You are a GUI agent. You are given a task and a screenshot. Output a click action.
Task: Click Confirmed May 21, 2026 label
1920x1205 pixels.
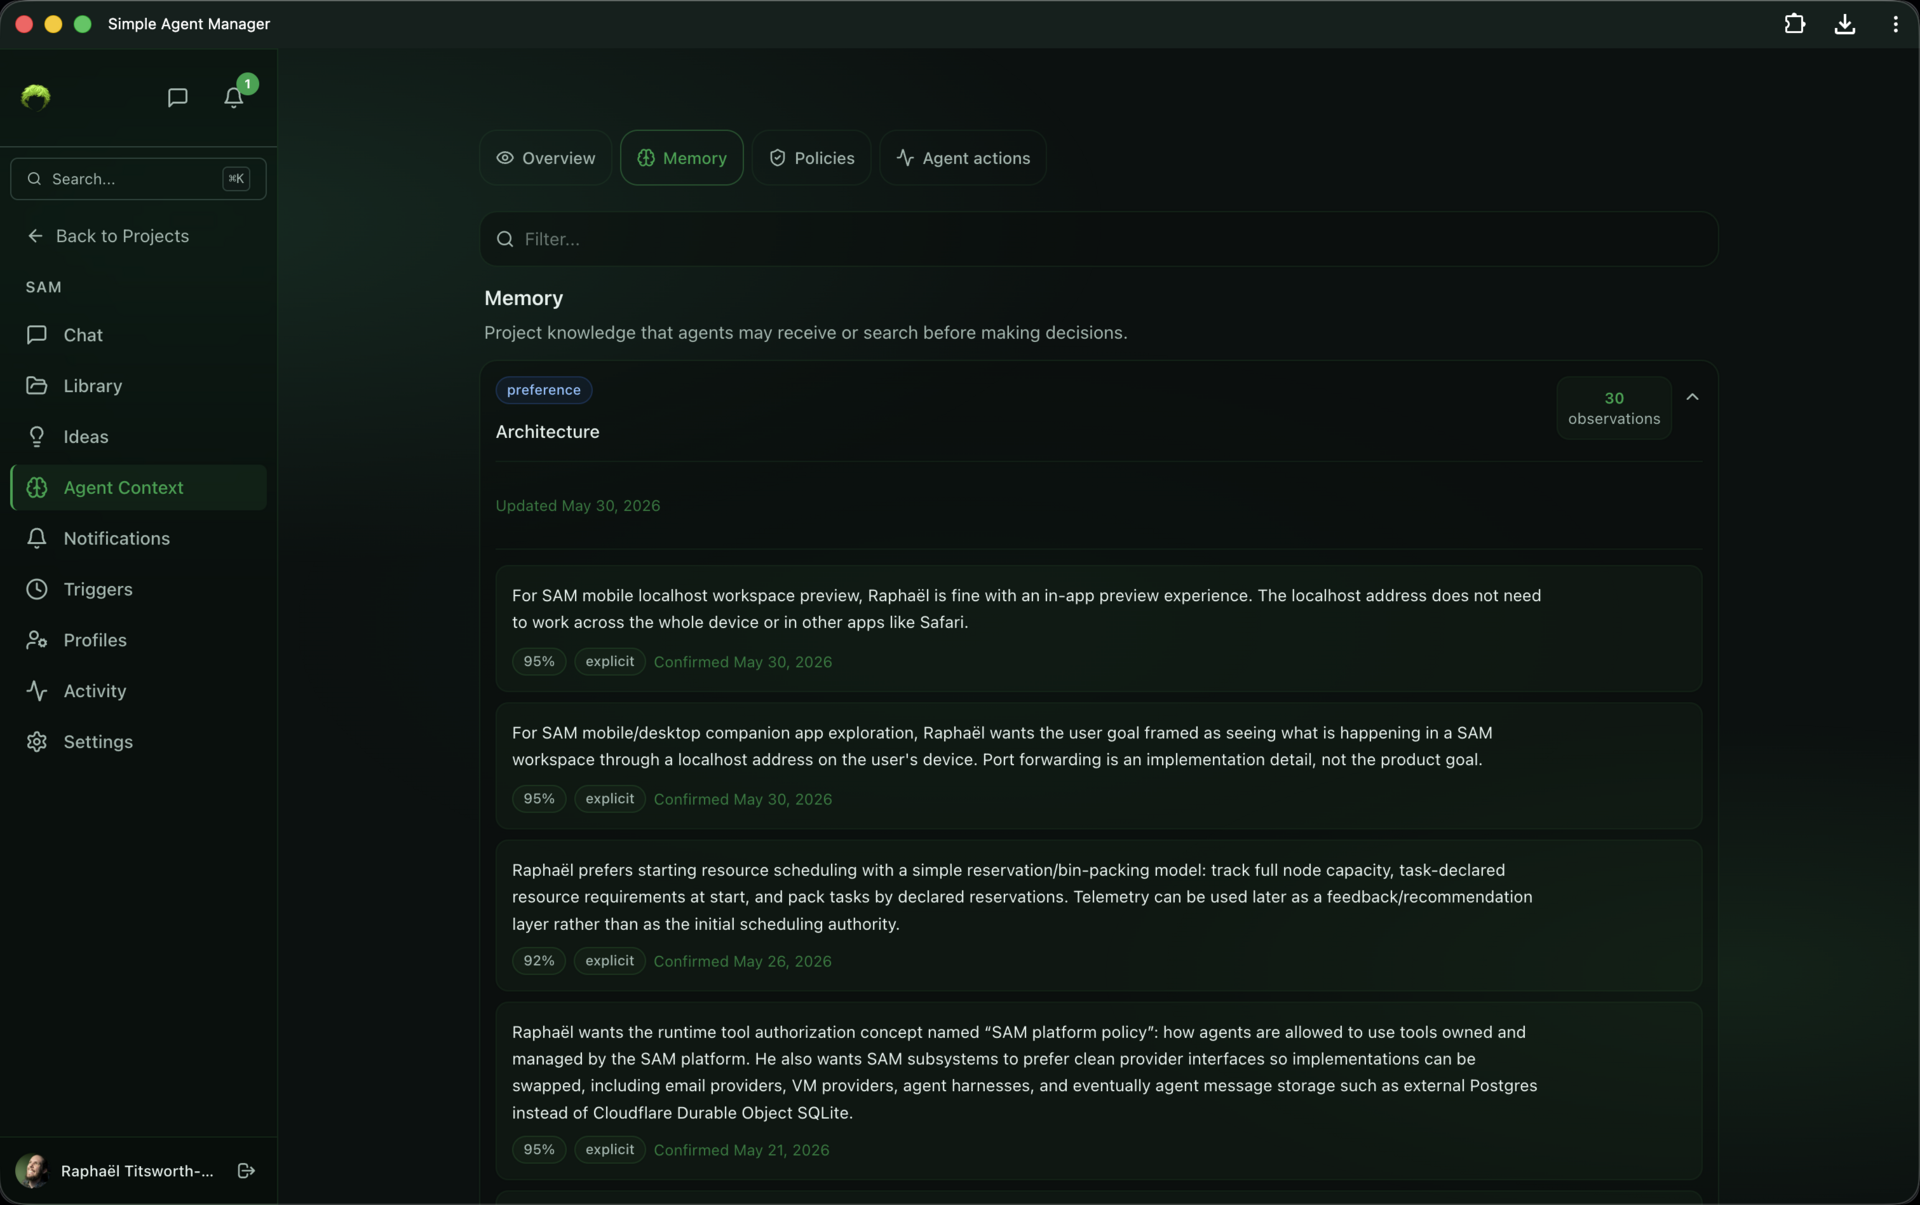coord(742,1150)
